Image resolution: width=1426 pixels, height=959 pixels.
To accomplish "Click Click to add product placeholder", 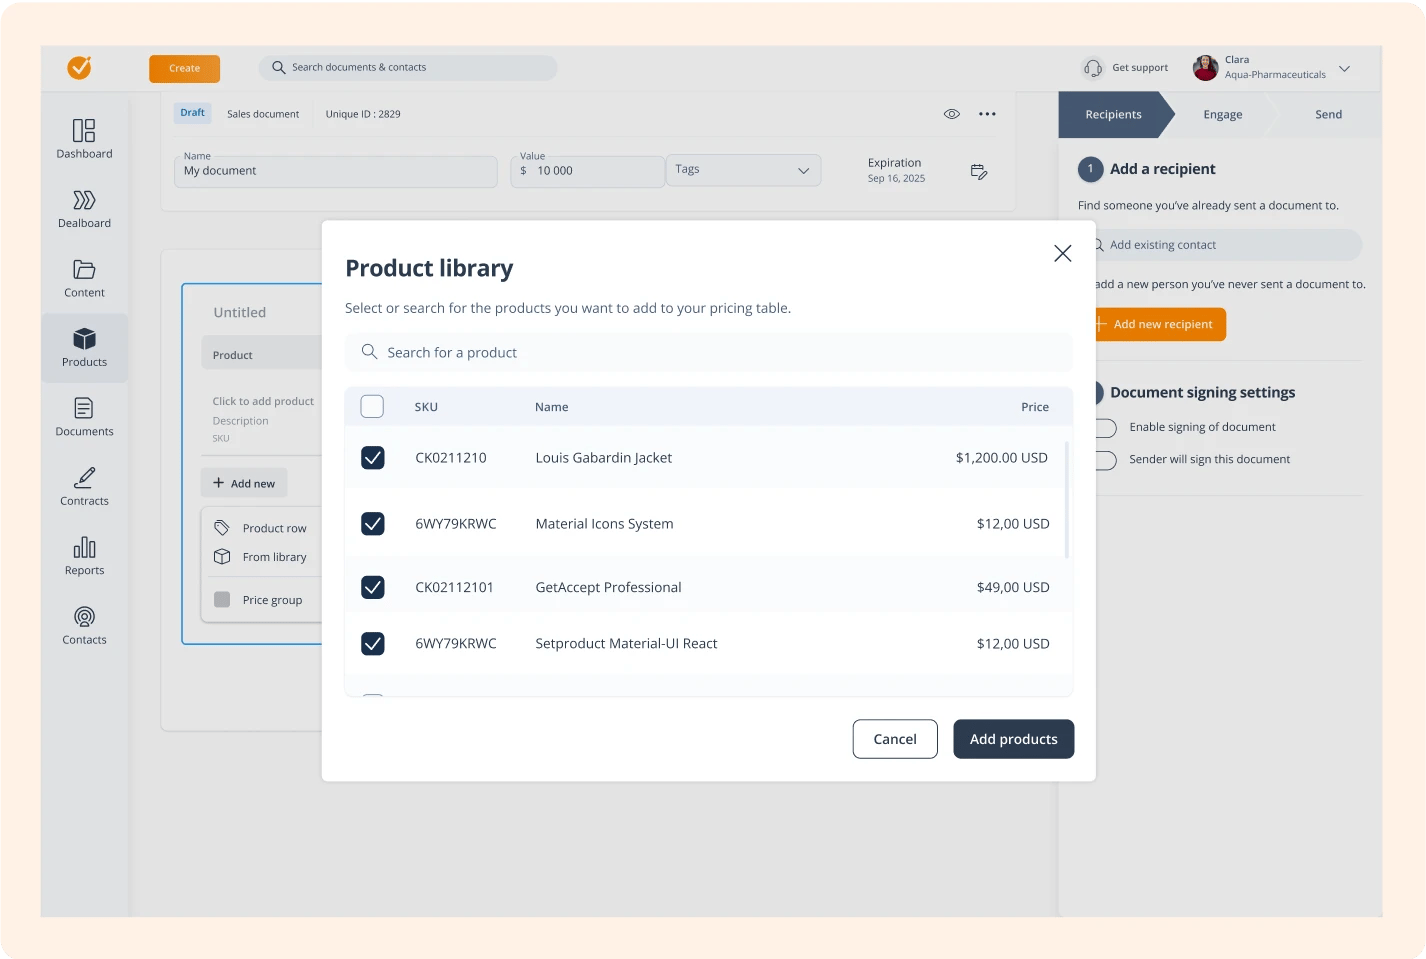I will pos(263,401).
